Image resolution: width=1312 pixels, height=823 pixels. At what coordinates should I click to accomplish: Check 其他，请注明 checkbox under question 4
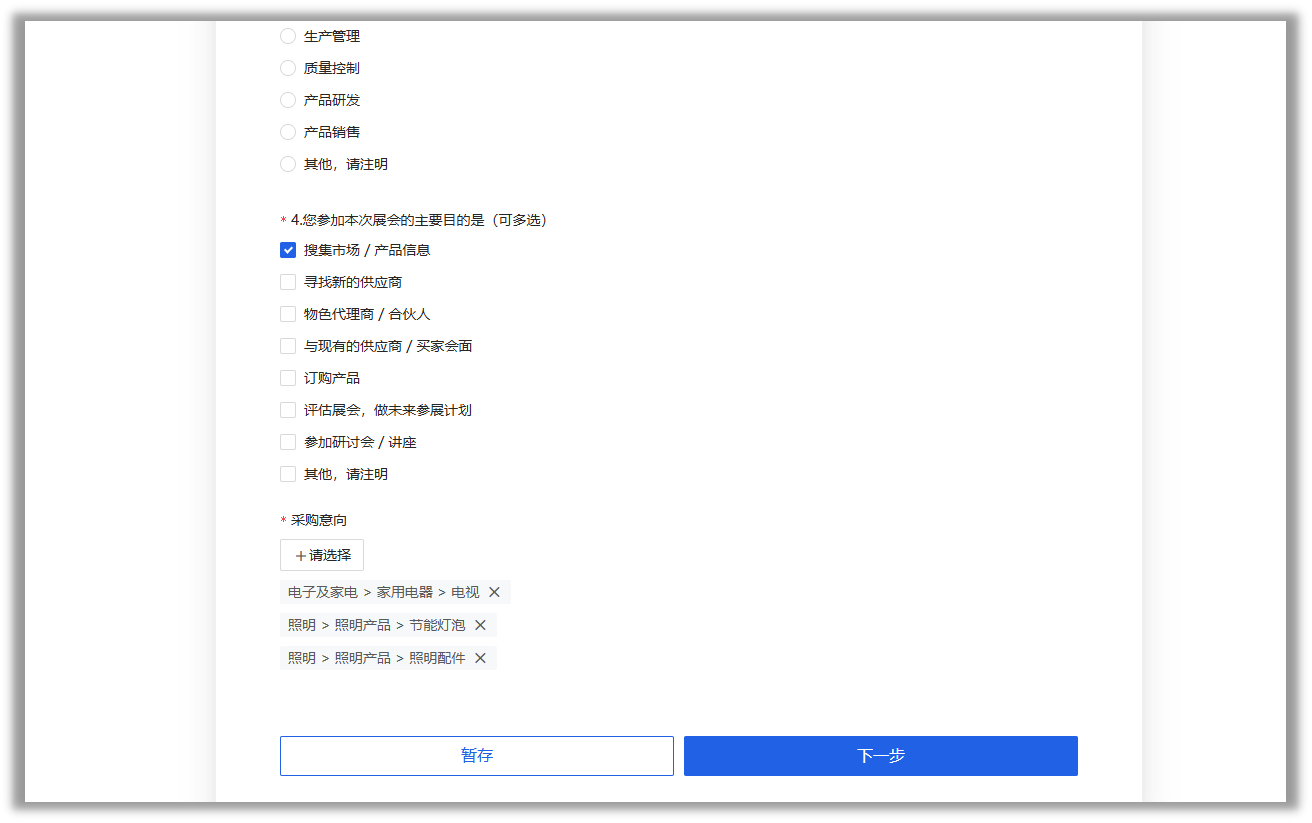tap(288, 474)
